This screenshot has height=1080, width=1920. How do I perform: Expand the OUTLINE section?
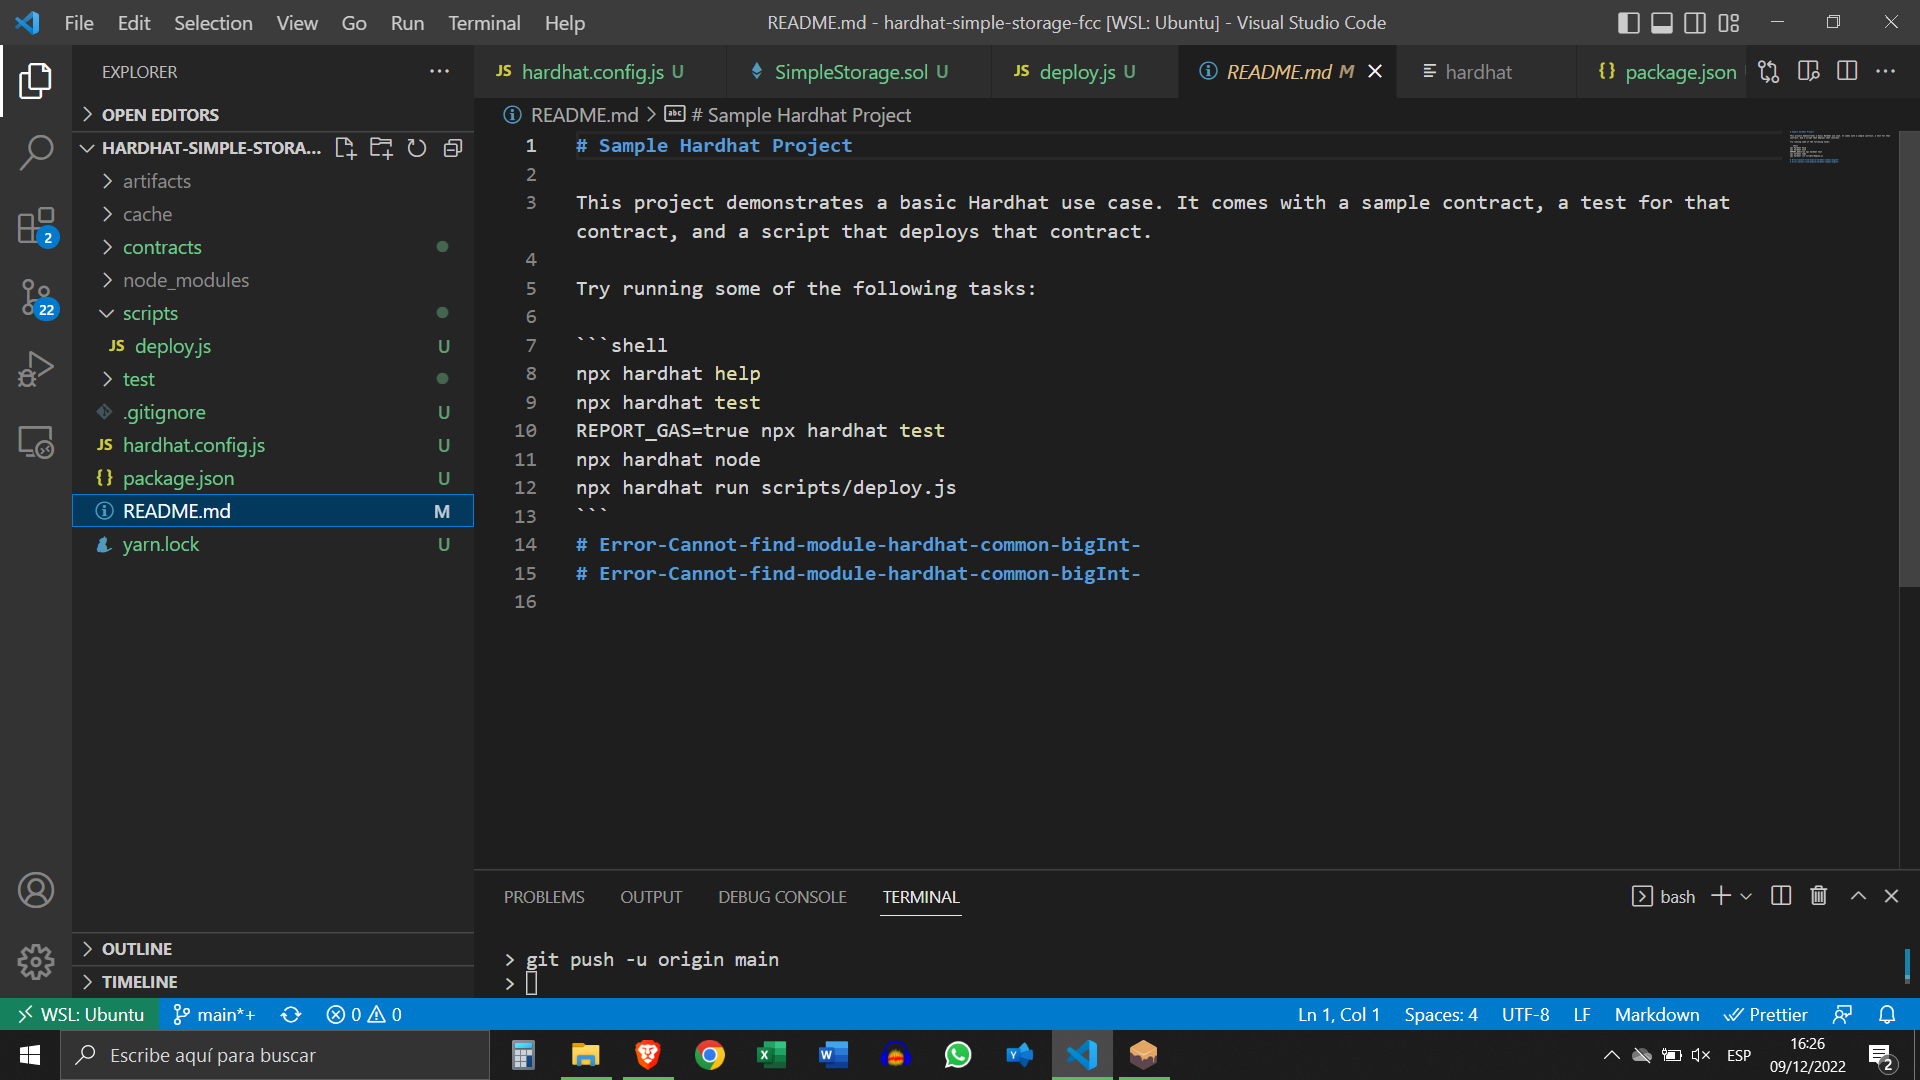137,948
